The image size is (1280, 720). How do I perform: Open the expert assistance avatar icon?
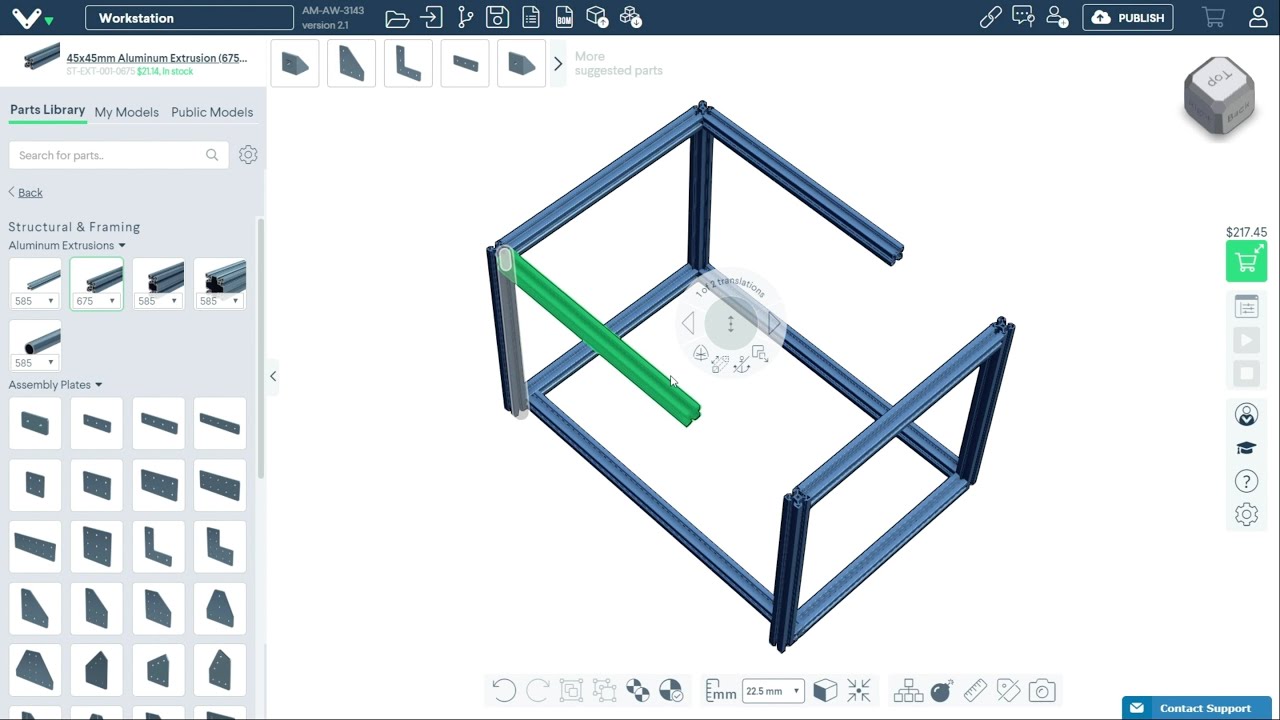1246,414
